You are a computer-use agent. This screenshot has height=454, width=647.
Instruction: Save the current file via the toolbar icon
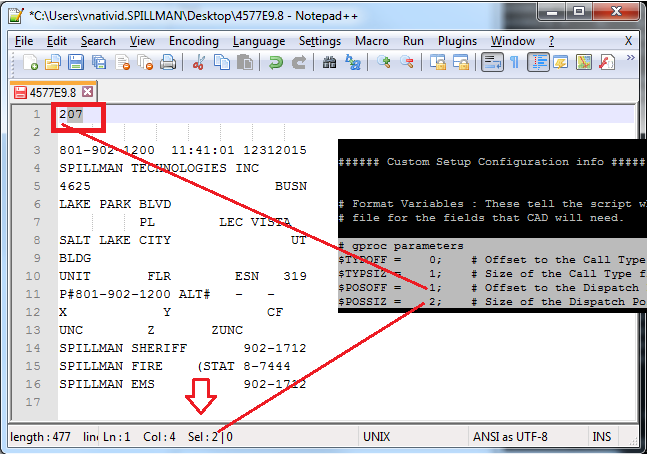[x=76, y=63]
